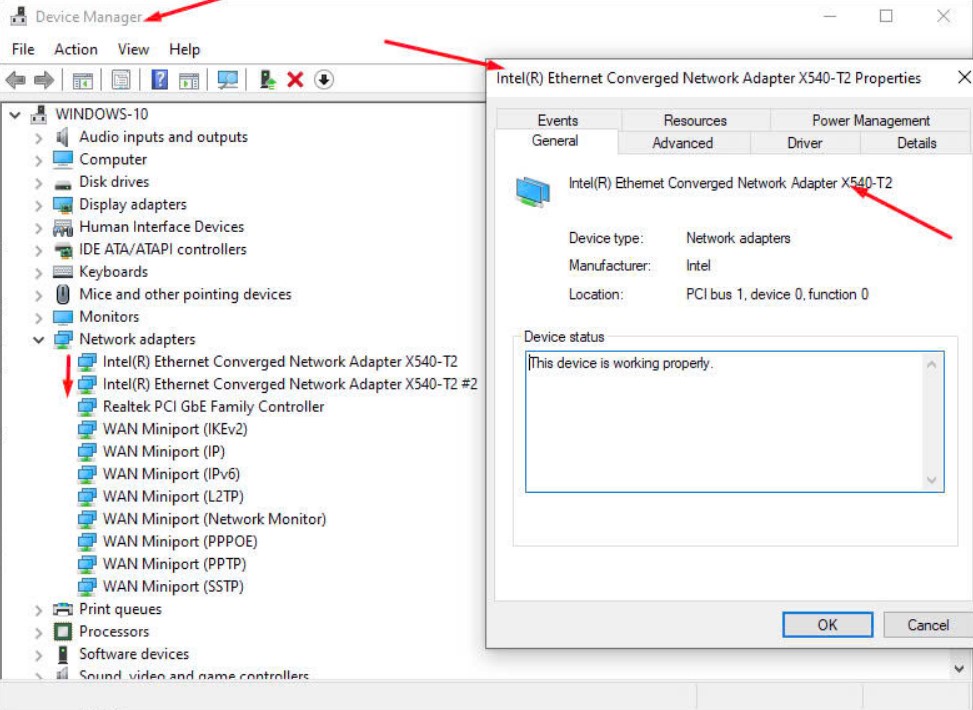This screenshot has height=710, width=973.
Task: Click the Display adapters icon
Action: click(x=63, y=205)
